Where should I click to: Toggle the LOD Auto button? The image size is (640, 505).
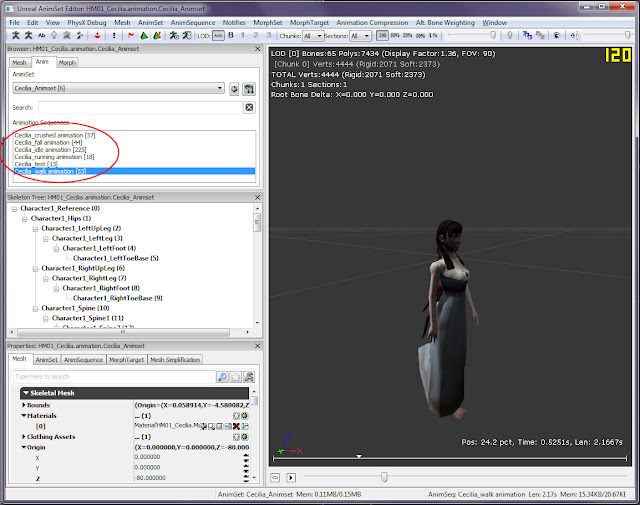pyautogui.click(x=218, y=36)
